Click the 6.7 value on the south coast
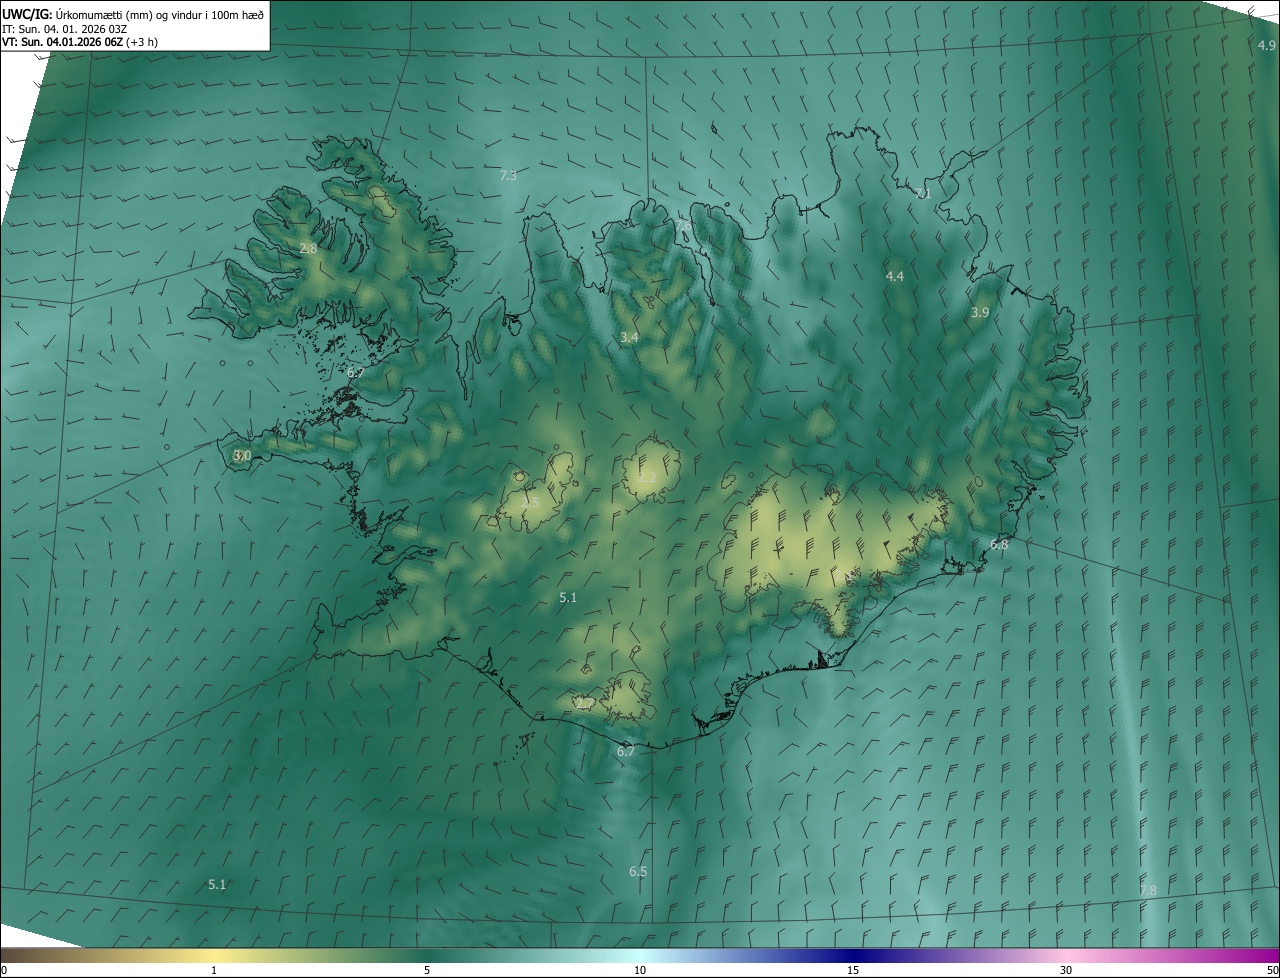The height and width of the screenshot is (978, 1280). point(626,750)
